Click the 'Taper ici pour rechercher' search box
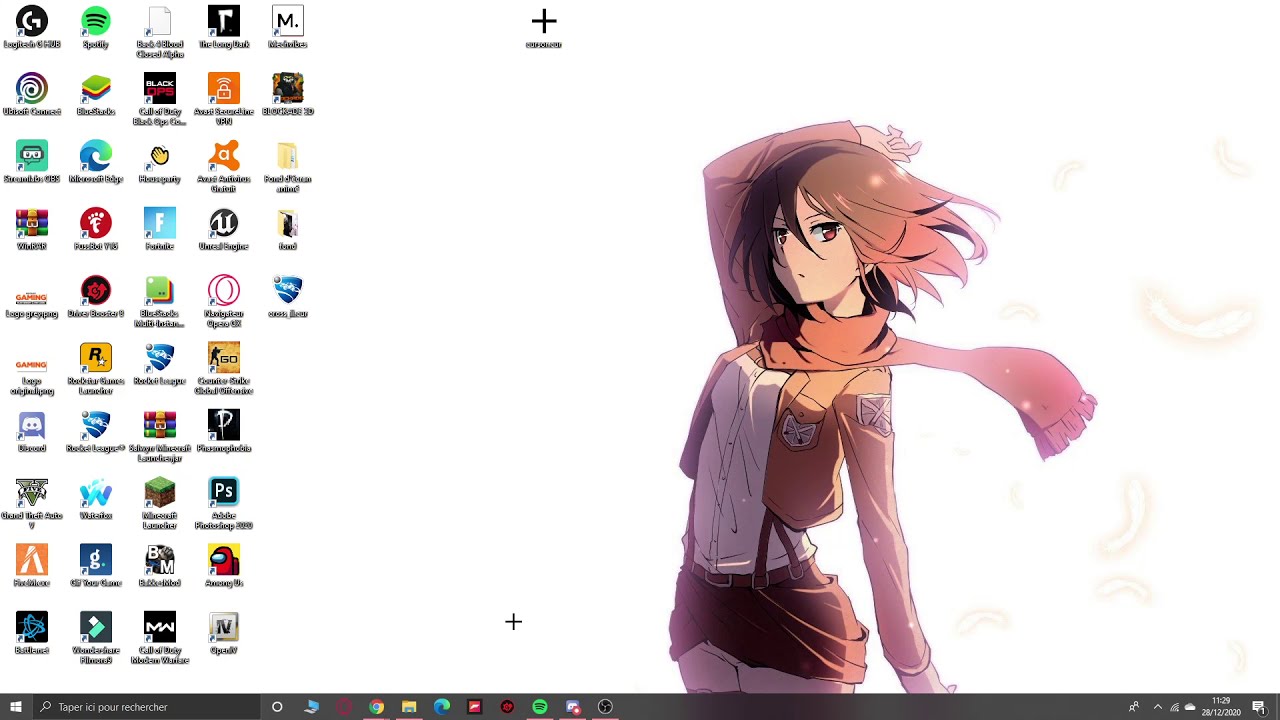 click(x=147, y=707)
